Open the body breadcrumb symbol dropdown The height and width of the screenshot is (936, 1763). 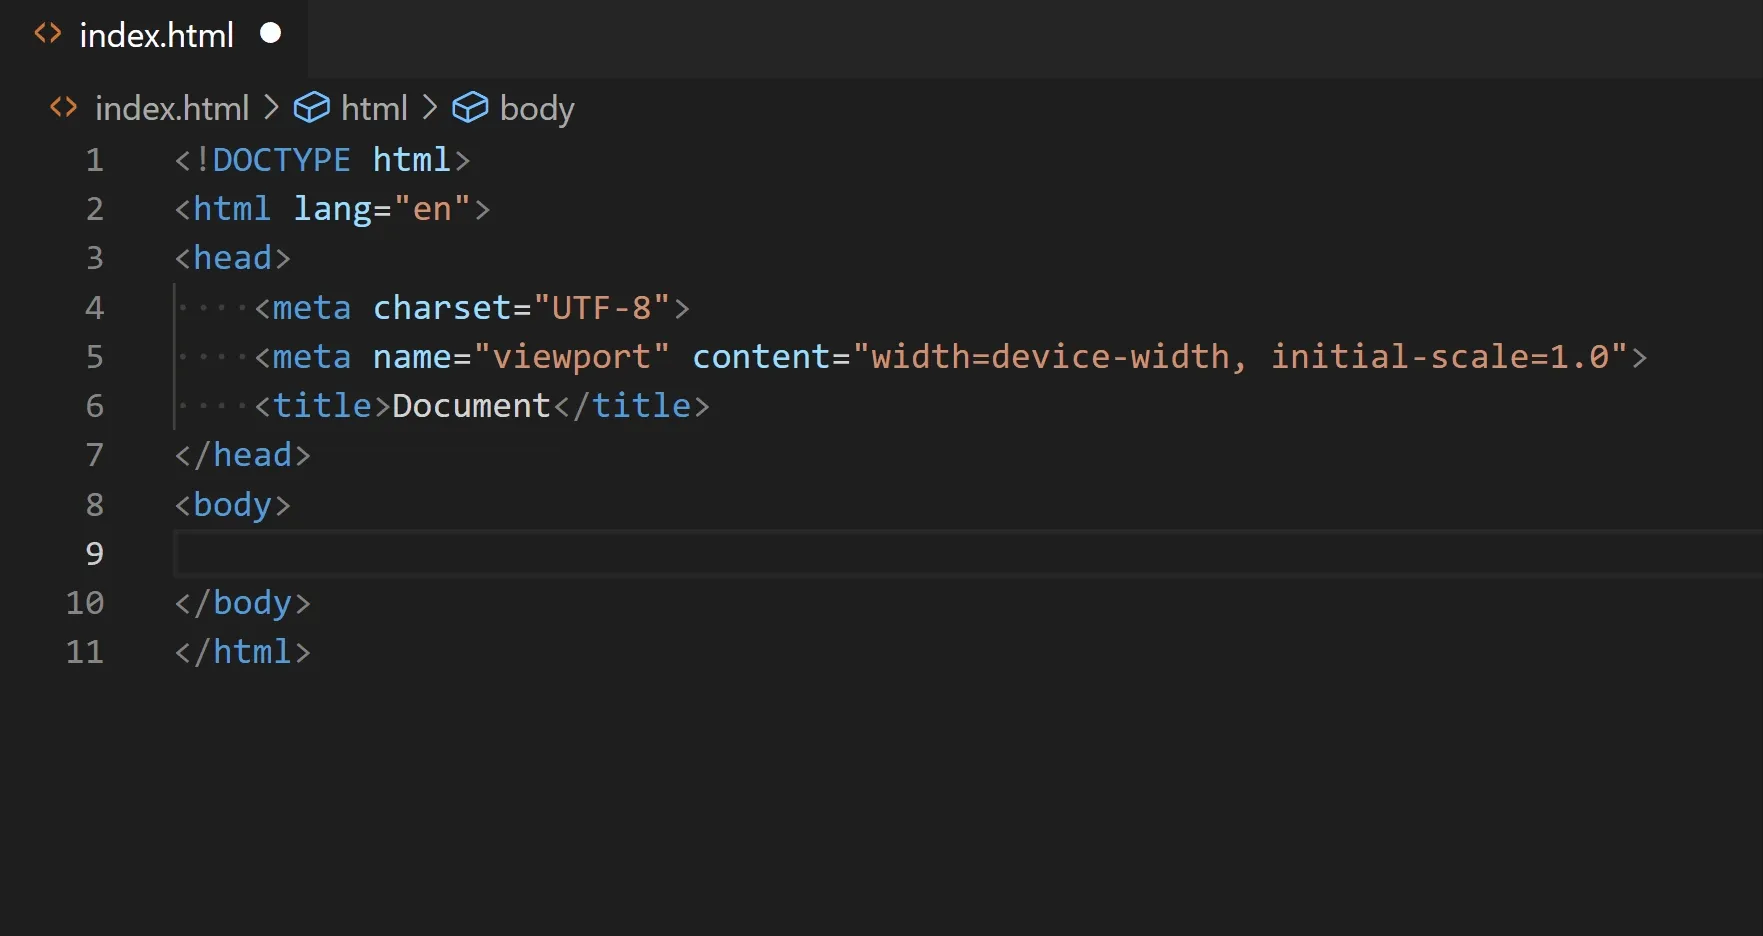(x=537, y=108)
